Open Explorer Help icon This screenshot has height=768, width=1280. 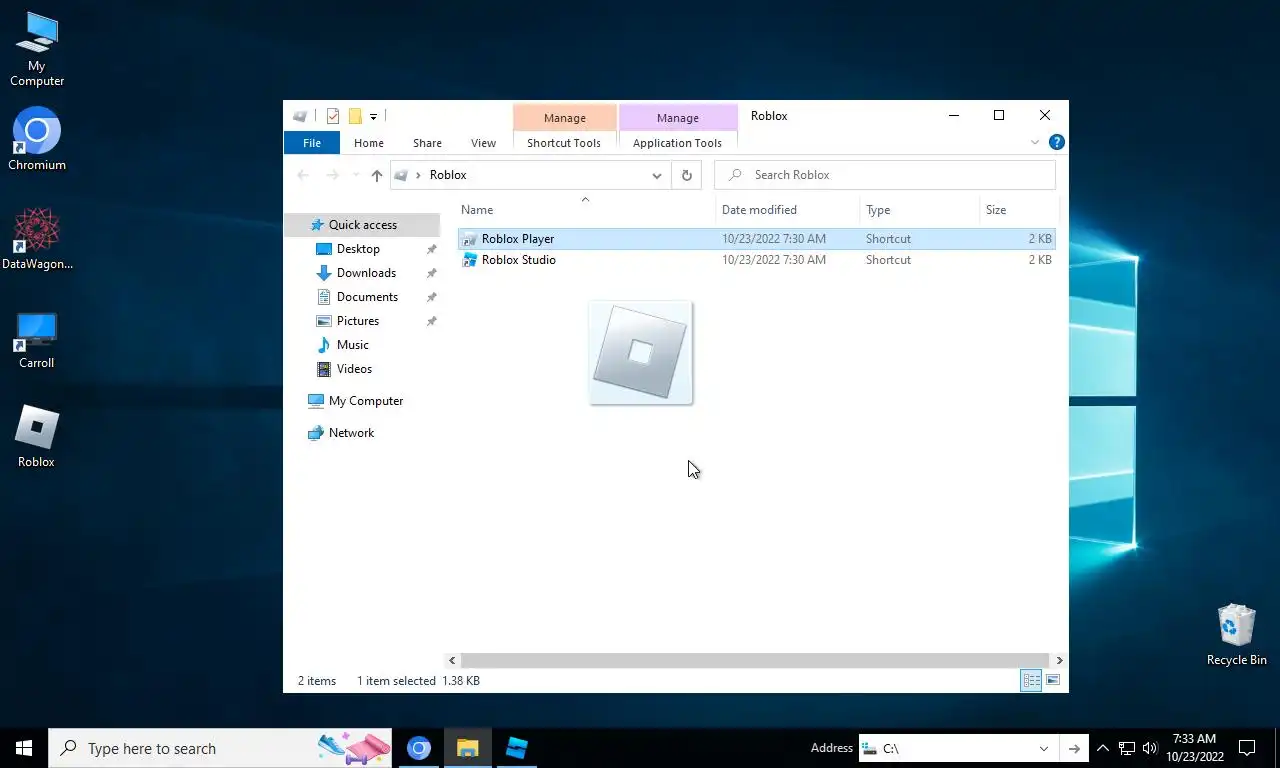[1056, 143]
